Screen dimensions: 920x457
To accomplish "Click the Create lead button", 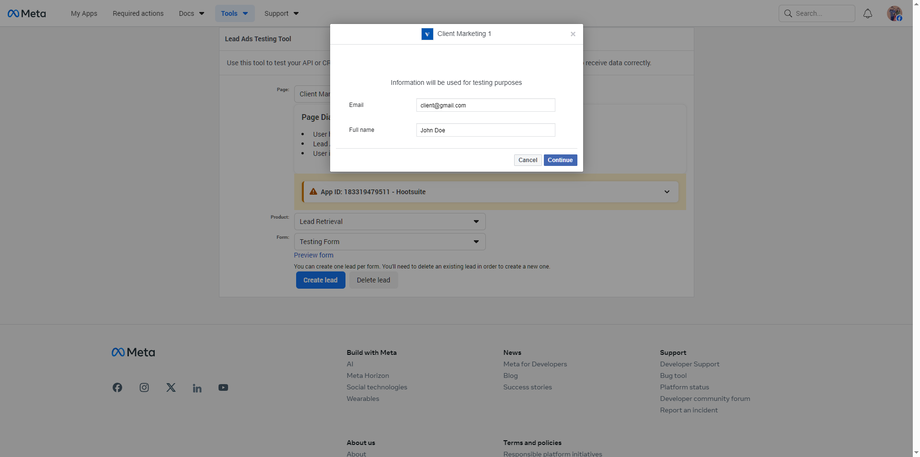I will pos(320,280).
